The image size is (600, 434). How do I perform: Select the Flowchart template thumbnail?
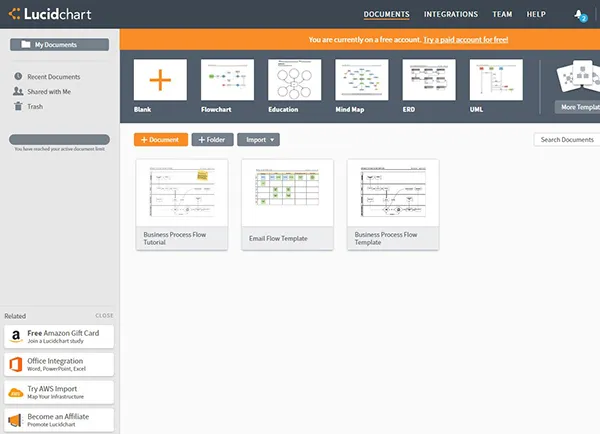pos(227,80)
